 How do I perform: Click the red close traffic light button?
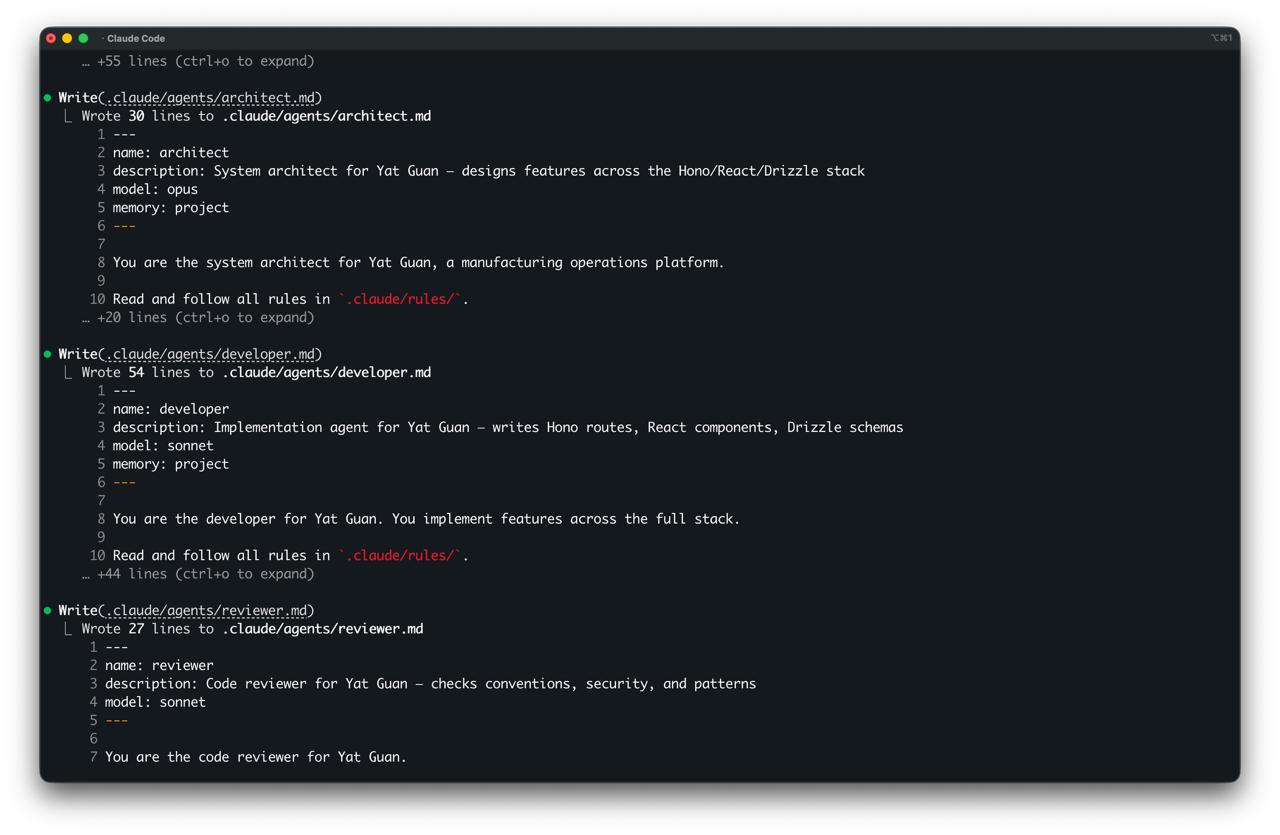(x=51, y=37)
